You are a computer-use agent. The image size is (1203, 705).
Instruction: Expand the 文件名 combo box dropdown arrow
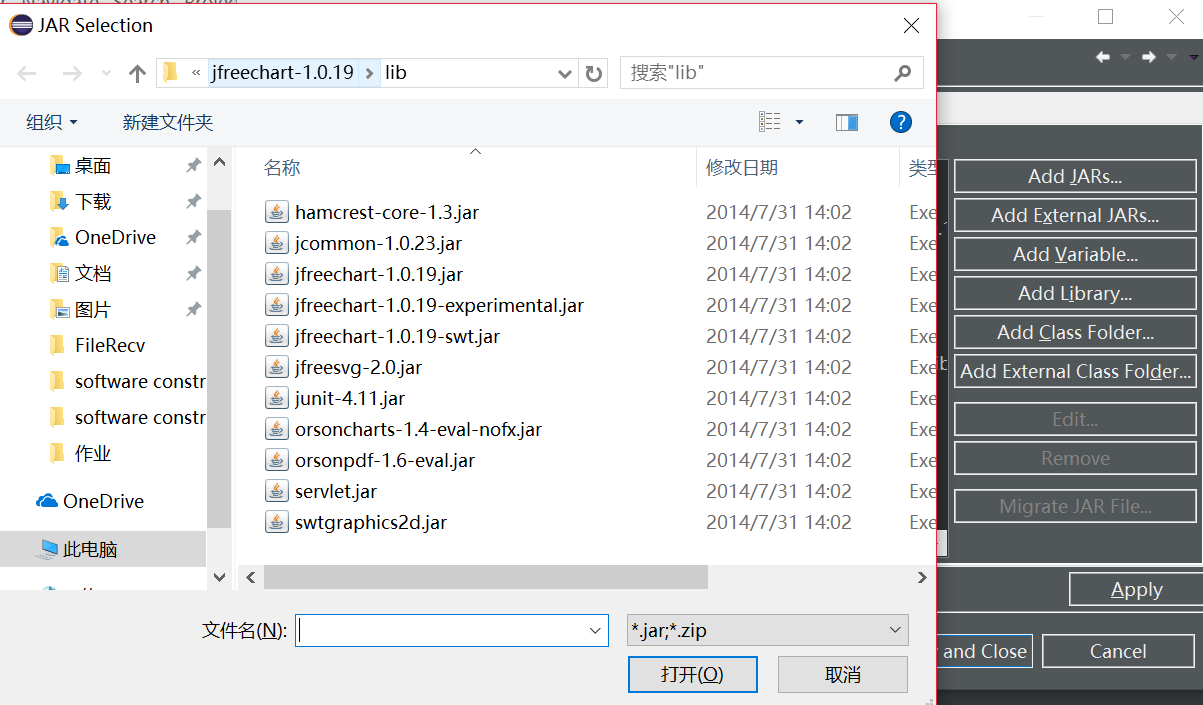[596, 630]
